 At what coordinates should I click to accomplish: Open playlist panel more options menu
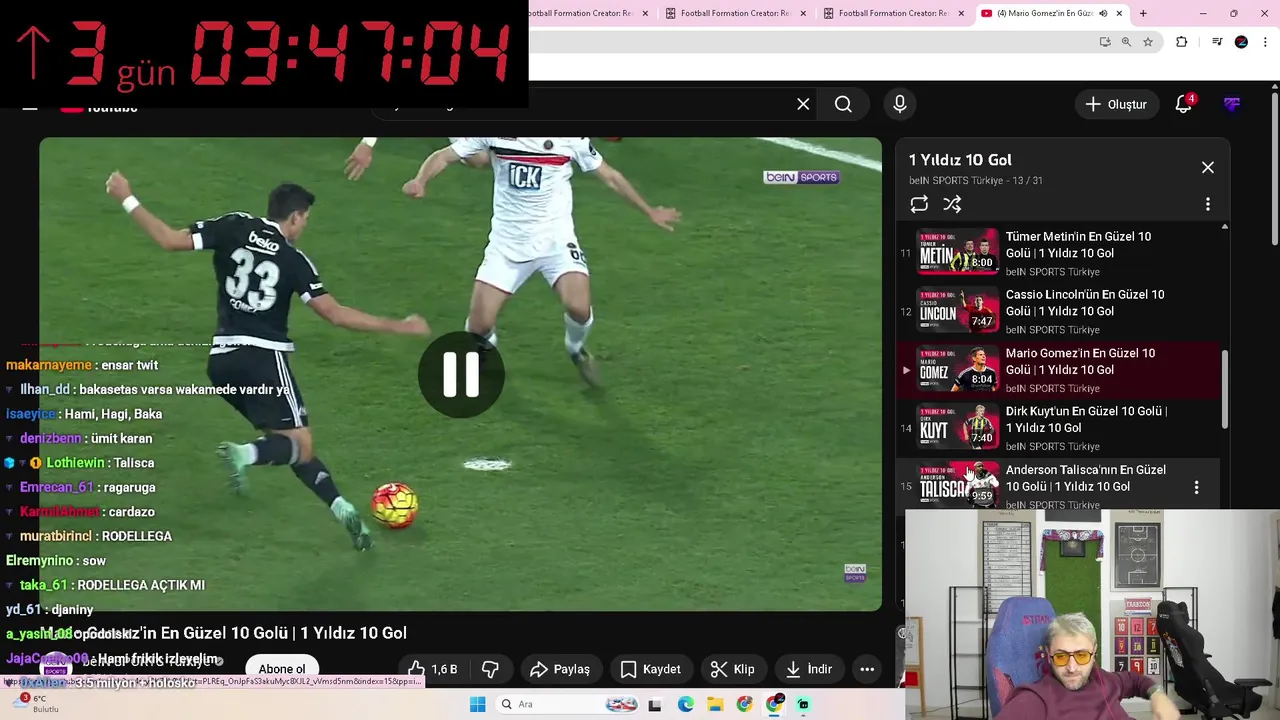coord(1208,204)
